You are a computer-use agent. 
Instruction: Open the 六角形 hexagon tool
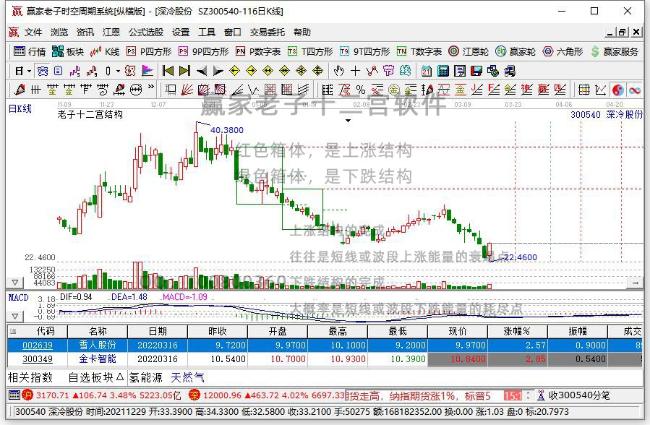[x=563, y=51]
